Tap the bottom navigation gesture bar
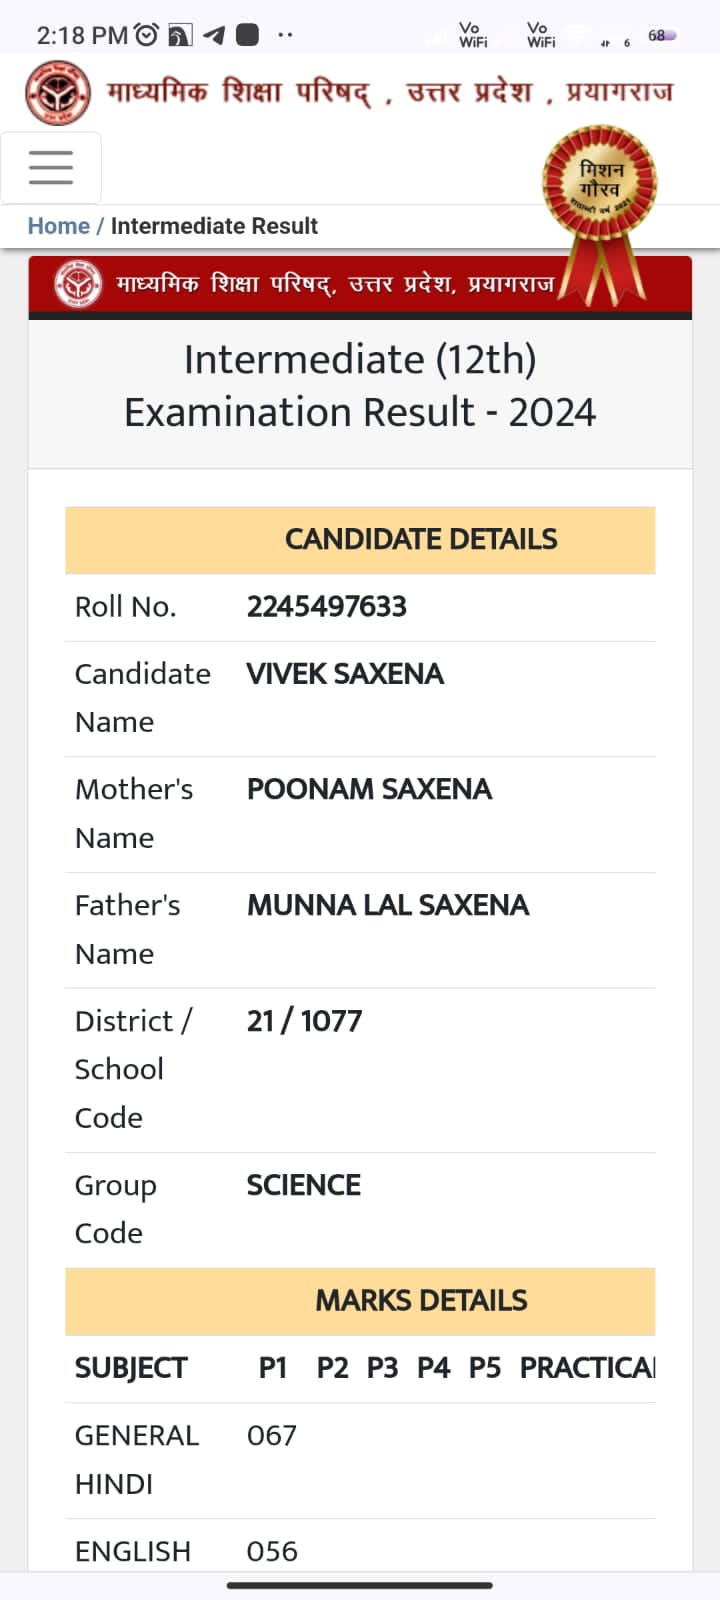Viewport: 720px width, 1600px height. tap(360, 1585)
